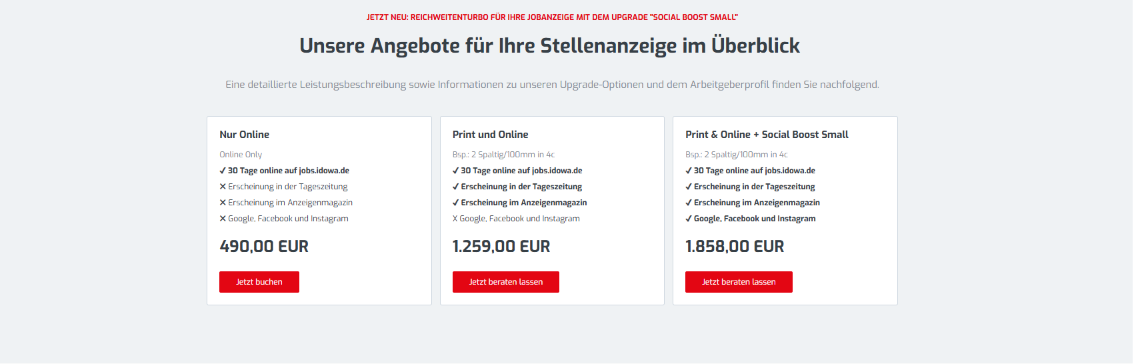Click the red Social Boost Small announcement banner
Screen dimensions: 1133x364
(x=566, y=17)
